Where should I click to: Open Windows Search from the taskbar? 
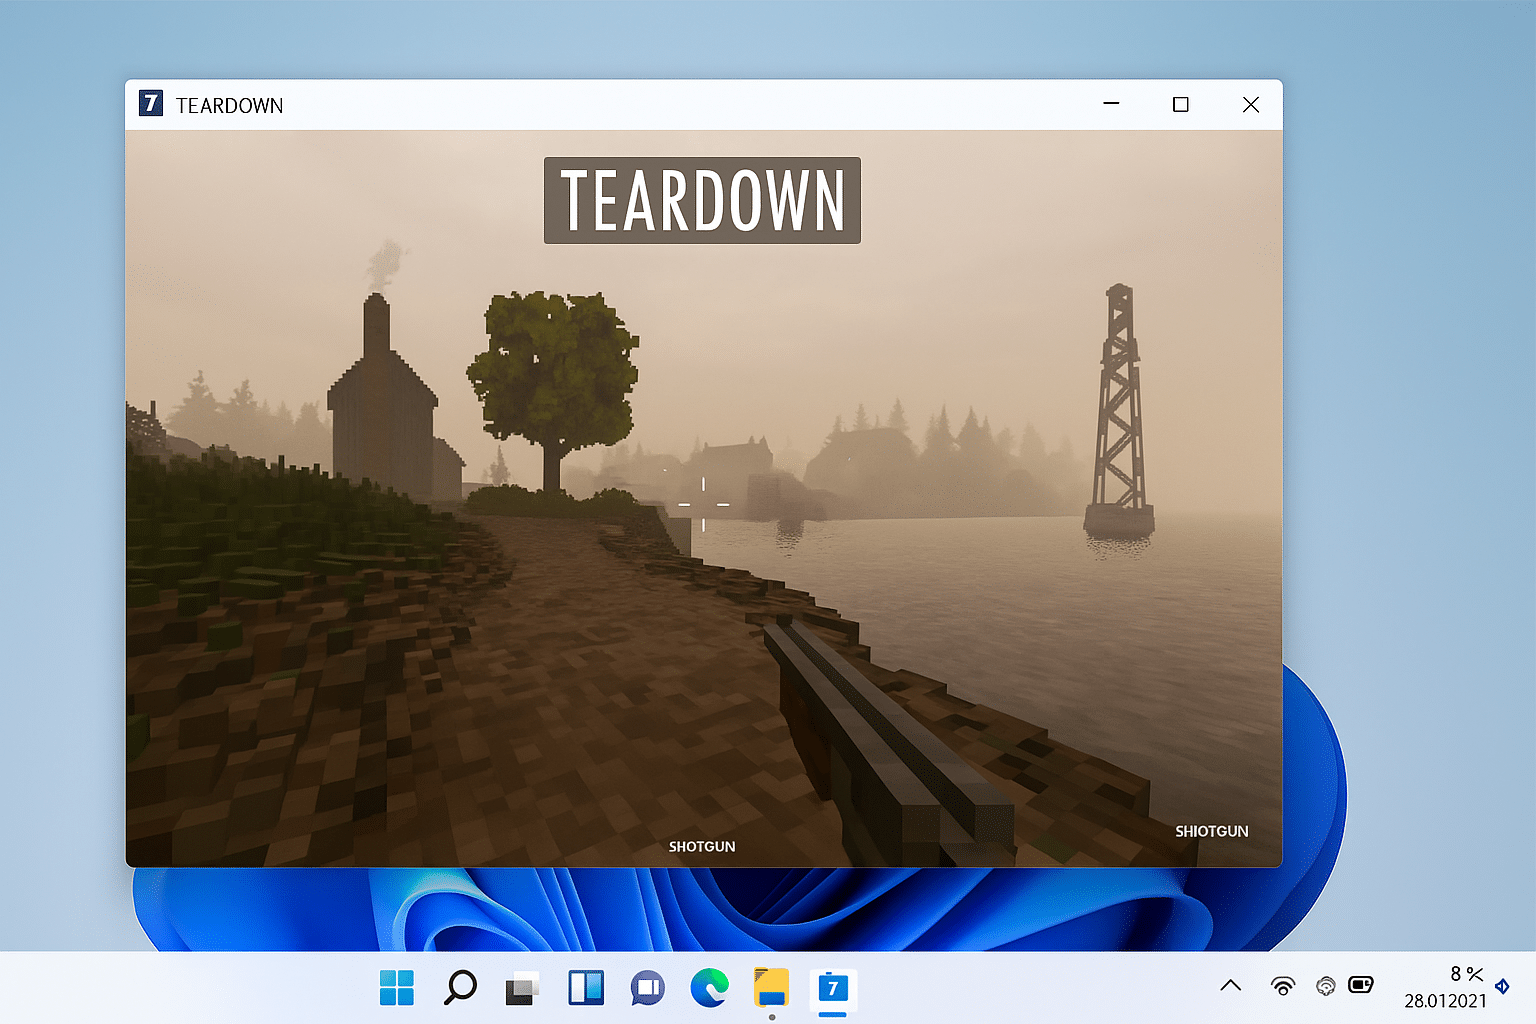459,988
